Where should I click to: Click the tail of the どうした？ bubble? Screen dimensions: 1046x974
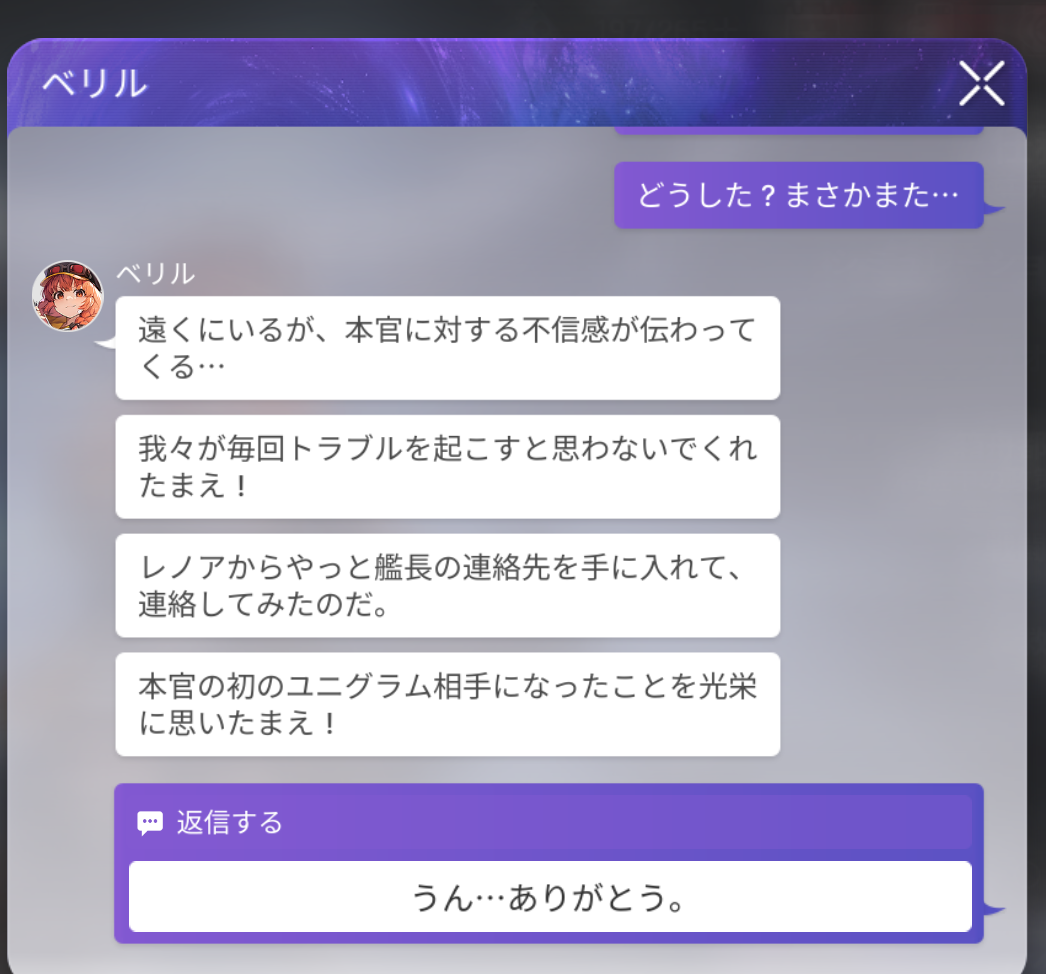[994, 210]
